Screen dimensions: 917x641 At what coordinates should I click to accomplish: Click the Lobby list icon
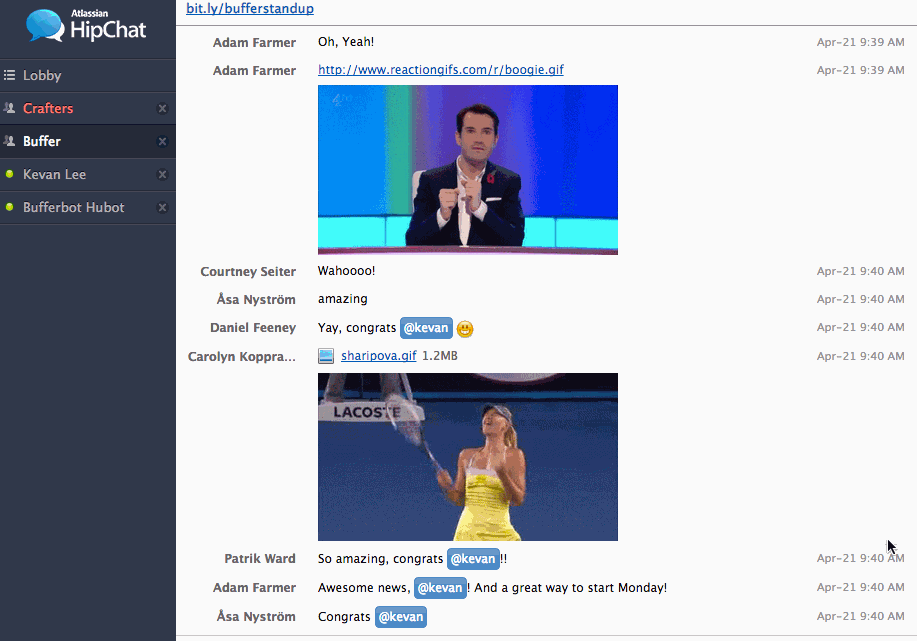(9, 75)
